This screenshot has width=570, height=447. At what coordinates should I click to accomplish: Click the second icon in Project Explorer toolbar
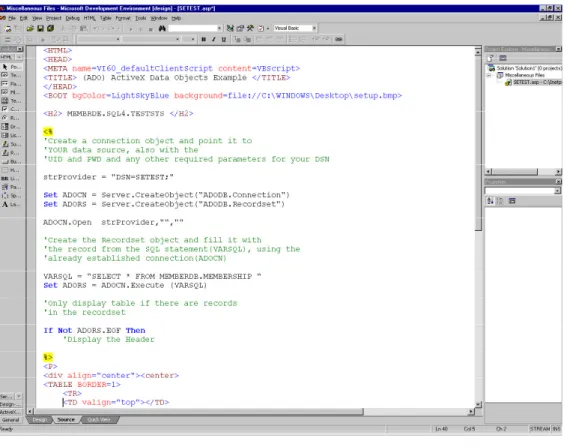pos(503,58)
